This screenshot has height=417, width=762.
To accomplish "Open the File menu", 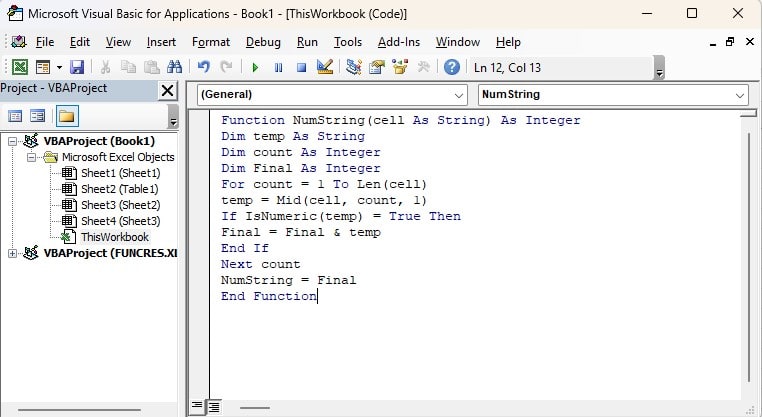I will [x=45, y=42].
